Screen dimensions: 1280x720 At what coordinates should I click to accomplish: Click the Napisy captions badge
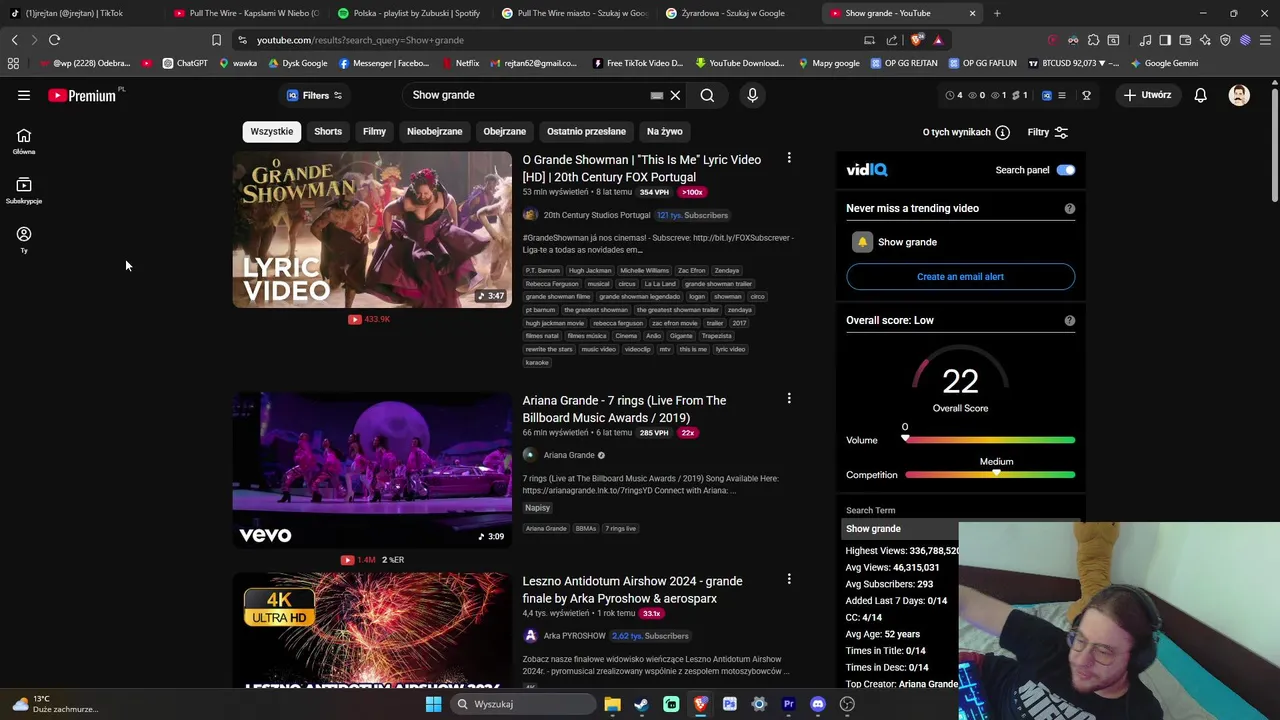point(537,508)
